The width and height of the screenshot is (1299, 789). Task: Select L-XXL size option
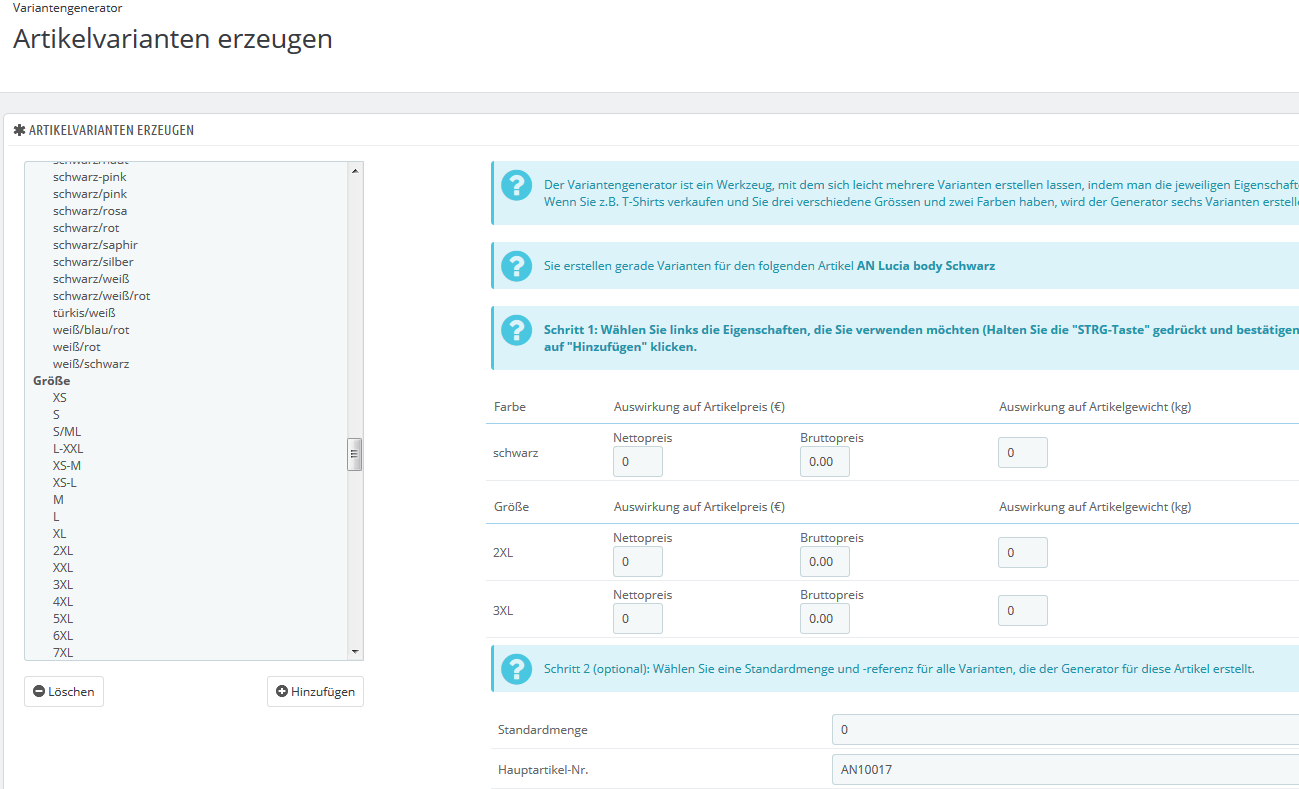click(68, 449)
